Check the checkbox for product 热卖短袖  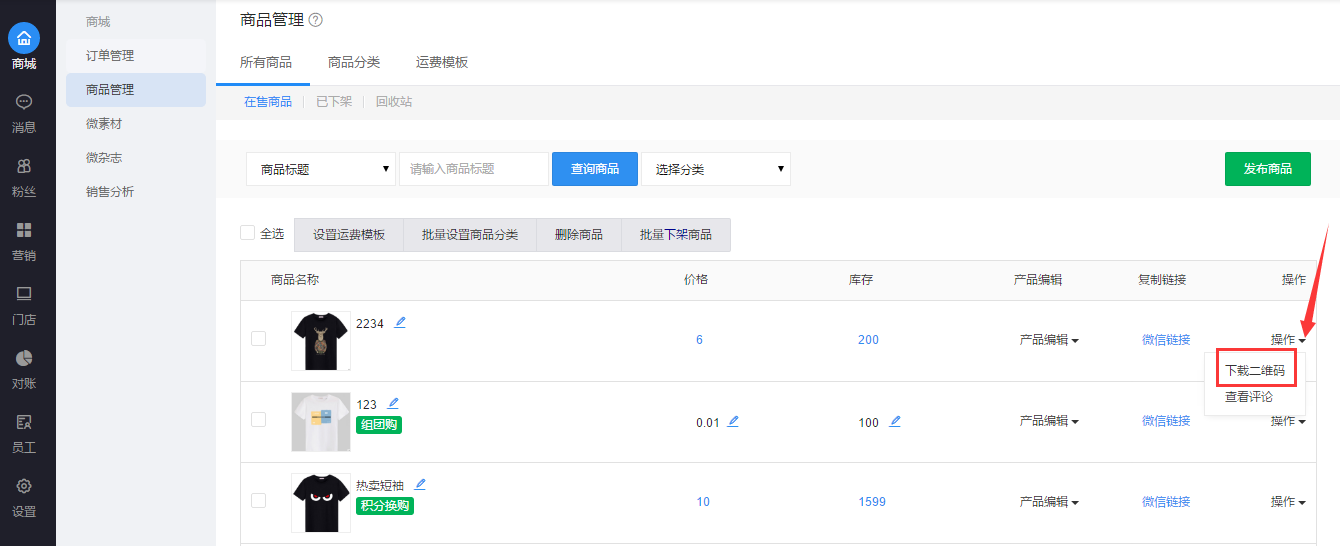coord(258,501)
